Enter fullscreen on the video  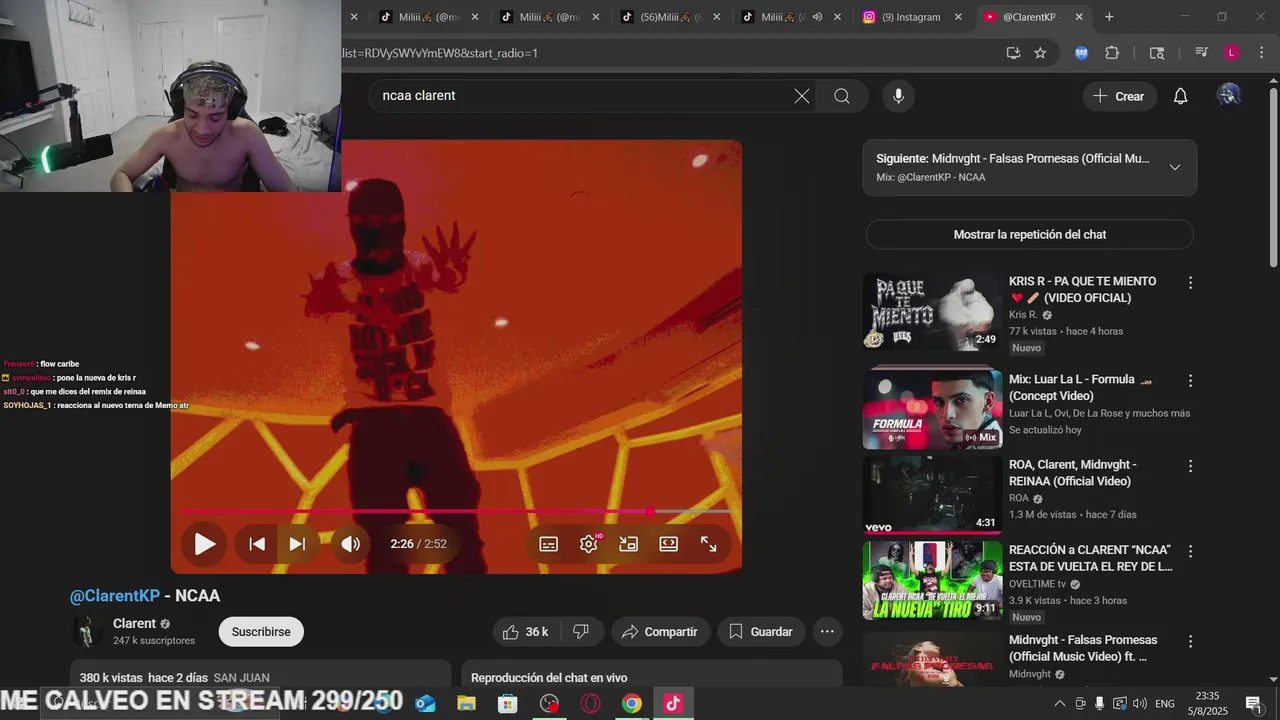coord(708,544)
